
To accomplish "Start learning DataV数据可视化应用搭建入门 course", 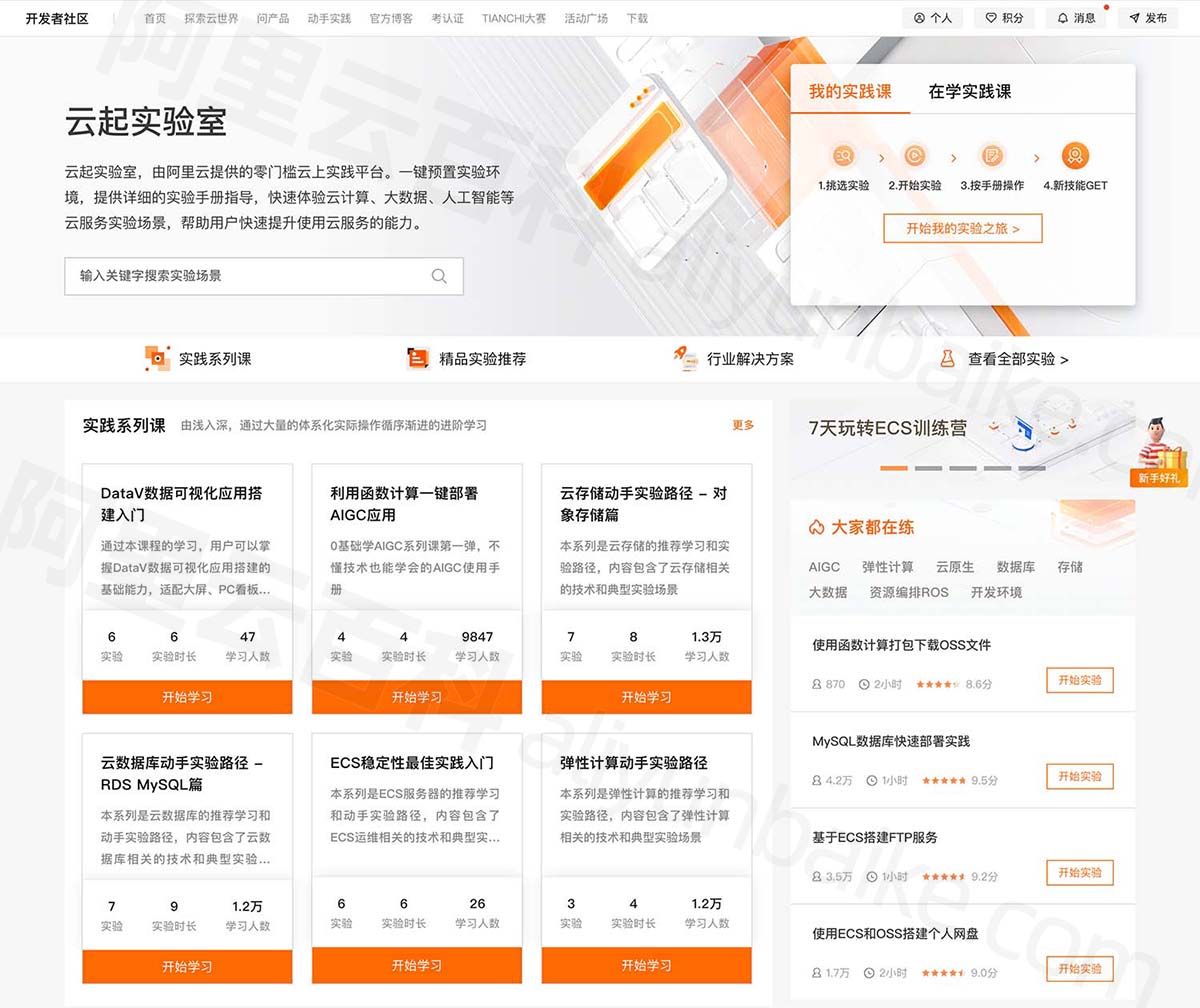I will (x=187, y=697).
